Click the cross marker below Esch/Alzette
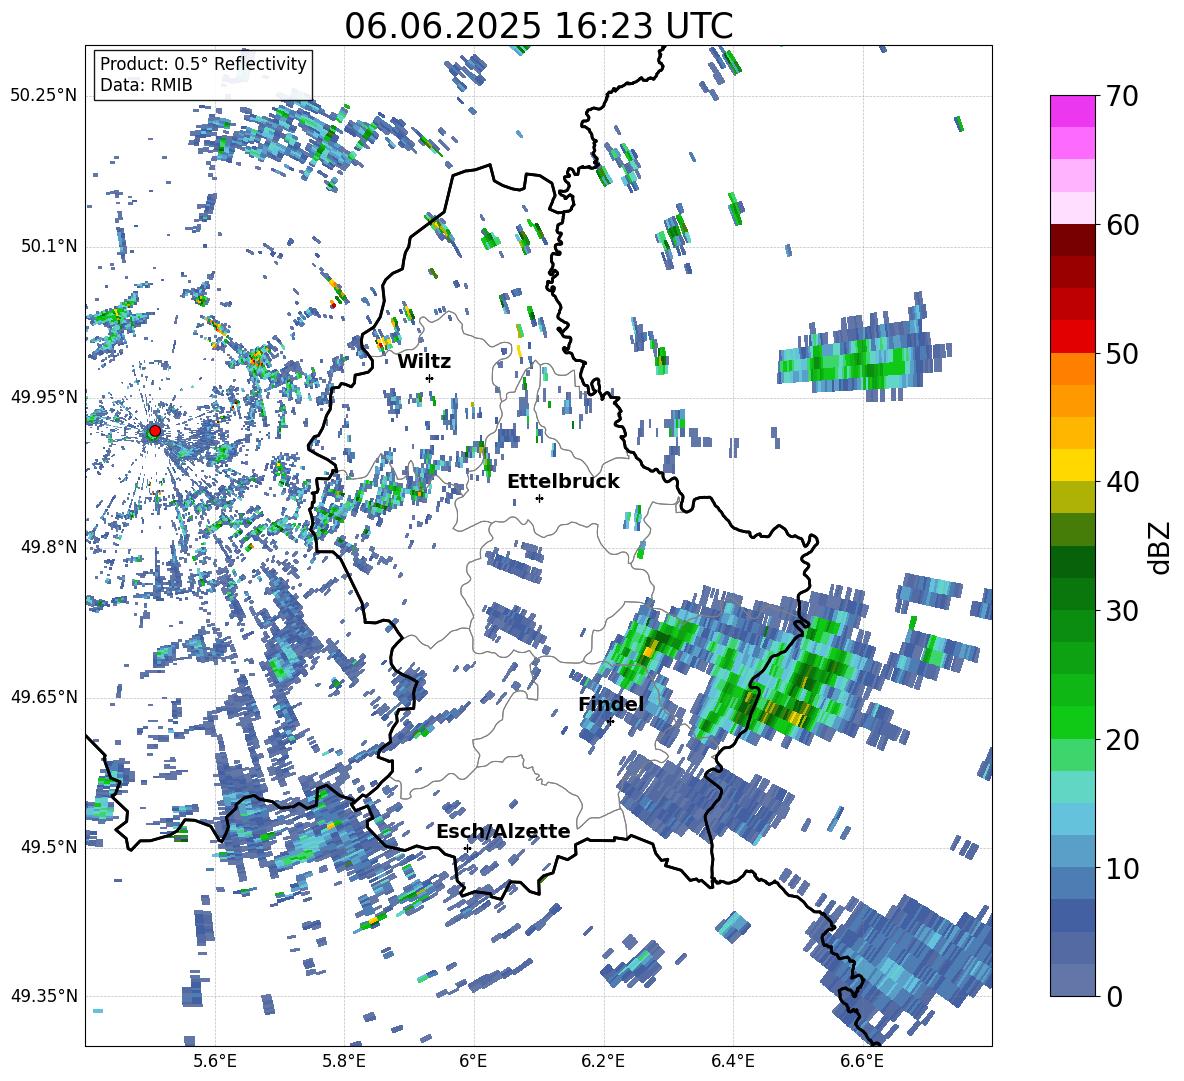1184x1081 pixels. pyautogui.click(x=467, y=848)
